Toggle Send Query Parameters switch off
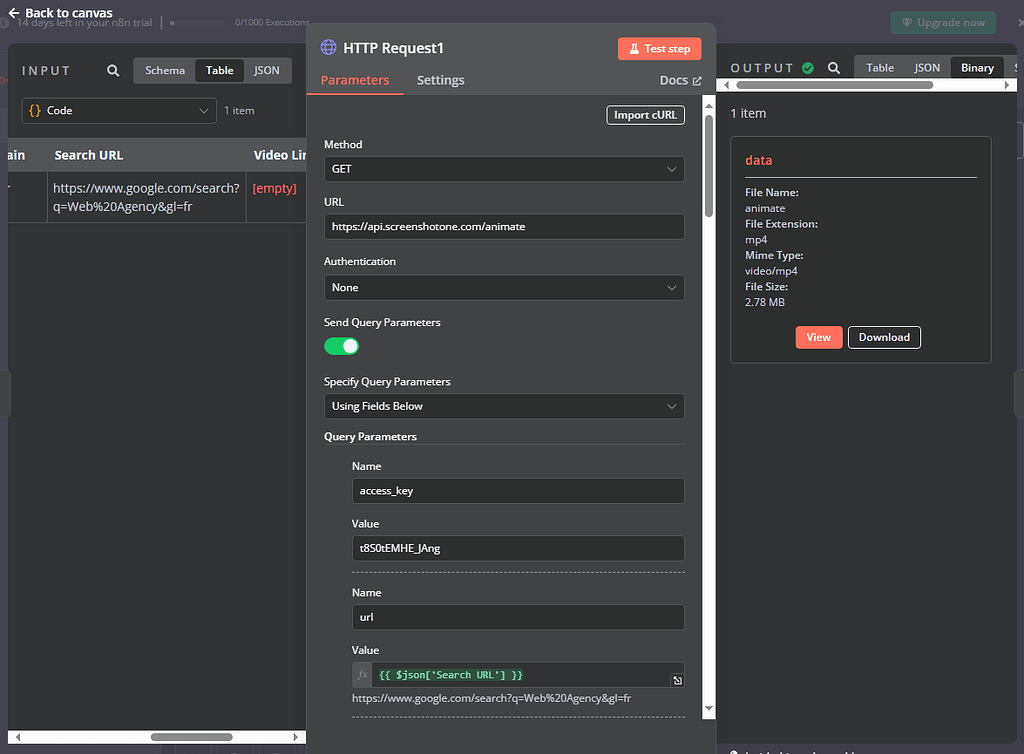Image resolution: width=1024 pixels, height=754 pixels. tap(341, 346)
